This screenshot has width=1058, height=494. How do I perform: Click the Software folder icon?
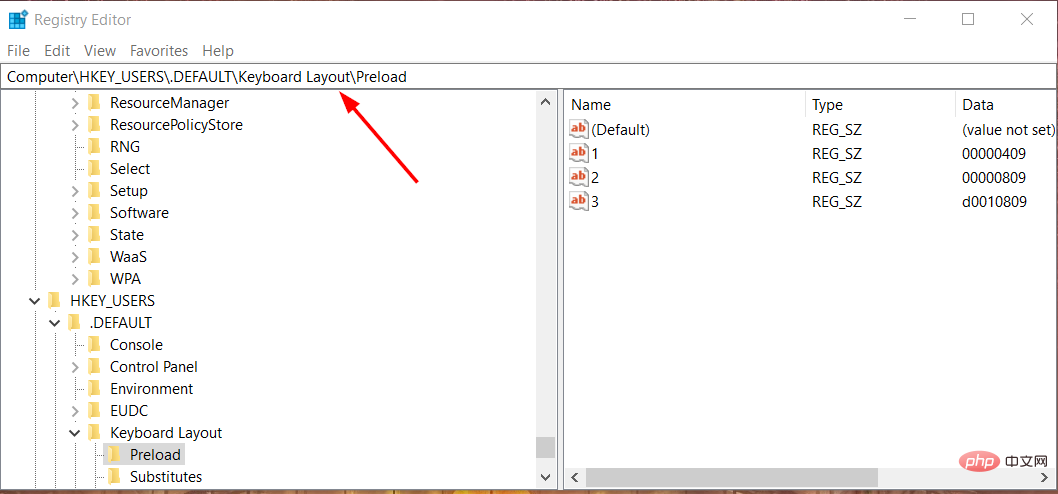(95, 213)
